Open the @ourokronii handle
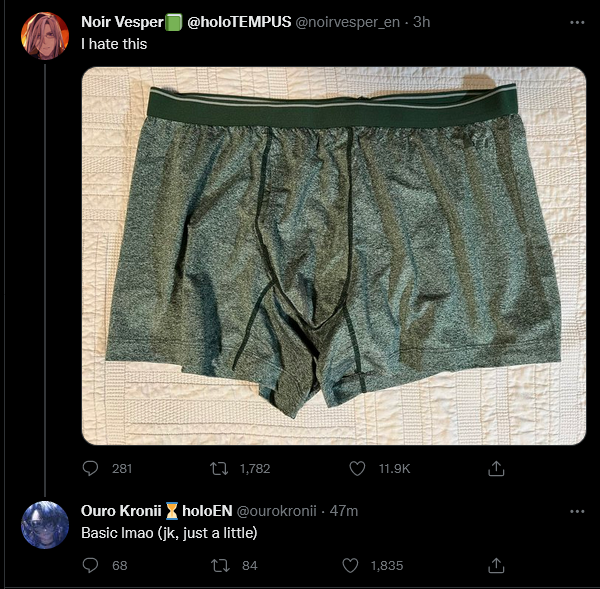The width and height of the screenshot is (600, 589). (x=276, y=511)
